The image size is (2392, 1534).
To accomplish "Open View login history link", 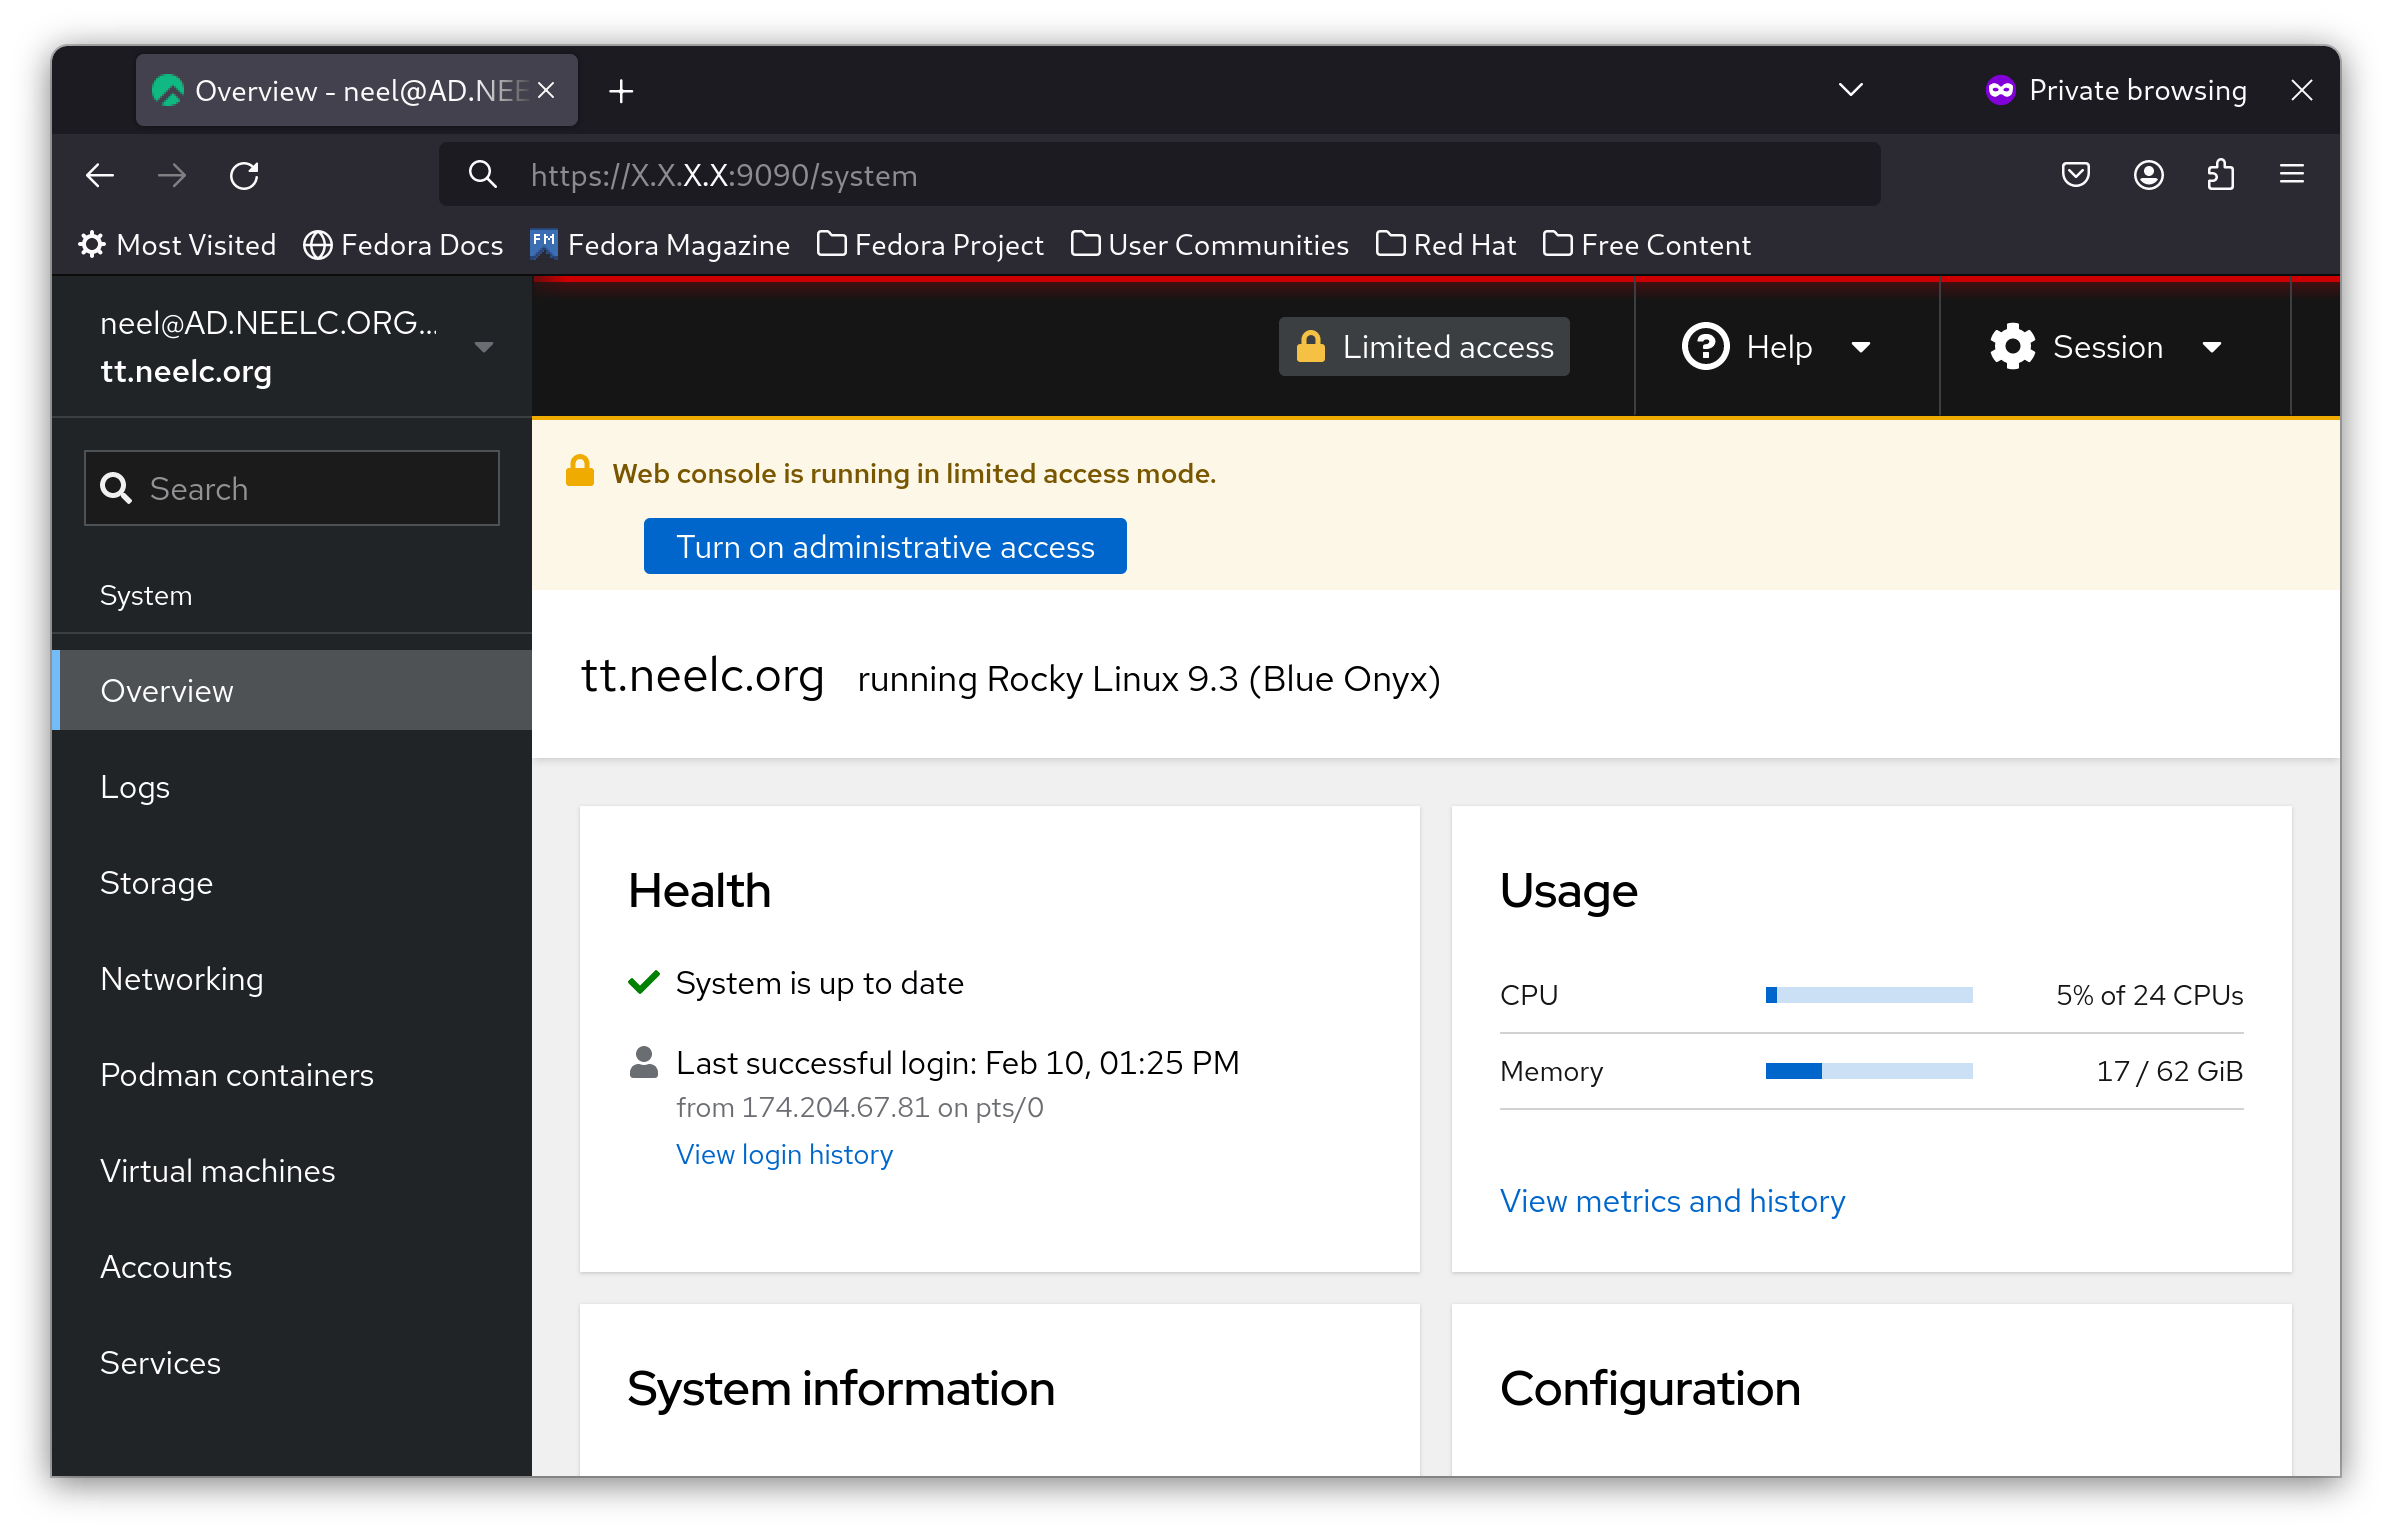I will click(784, 1155).
